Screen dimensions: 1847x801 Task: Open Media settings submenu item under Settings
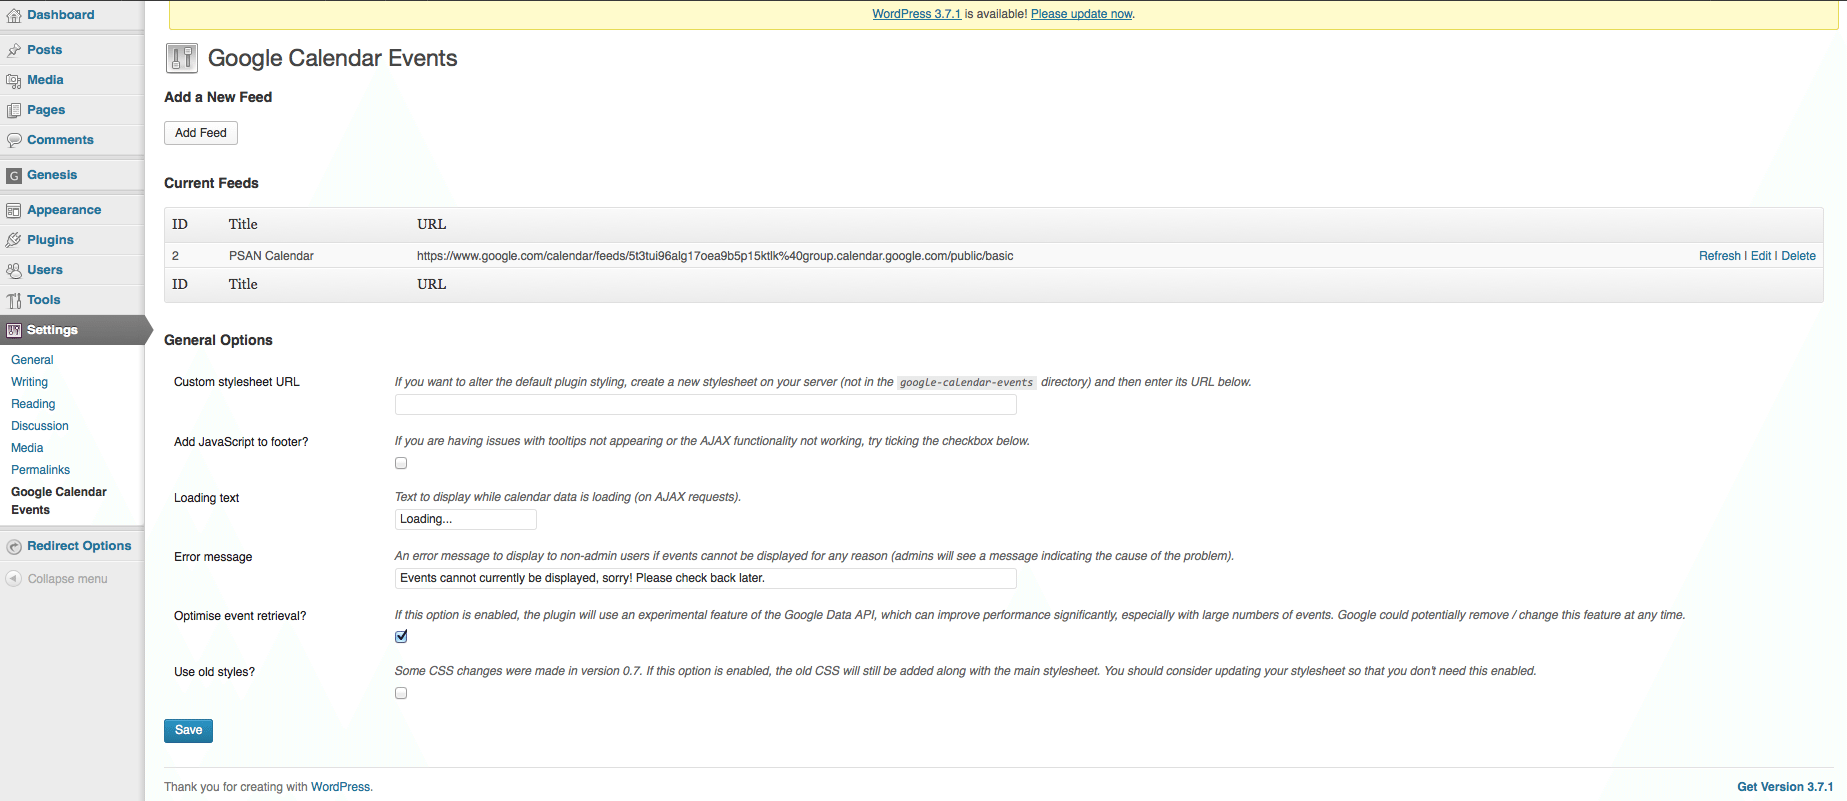click(x=27, y=448)
